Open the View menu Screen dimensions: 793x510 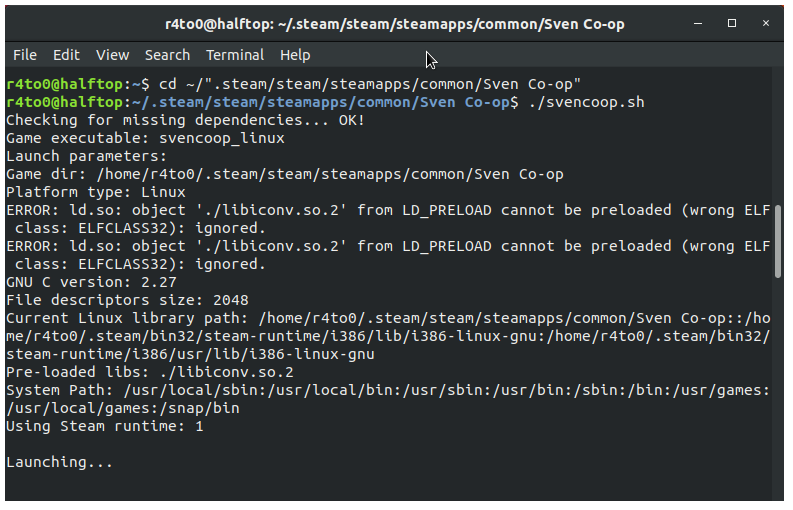click(113, 55)
